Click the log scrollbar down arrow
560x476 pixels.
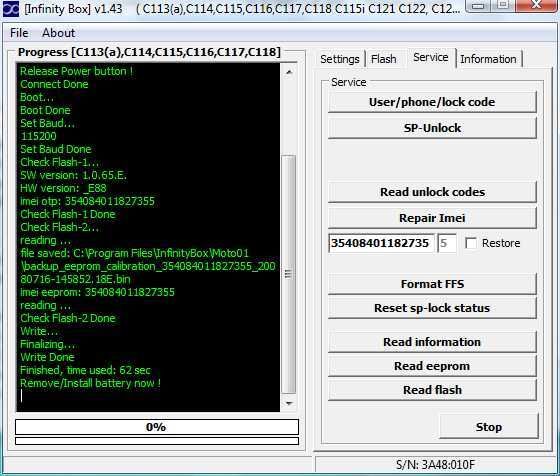click(289, 404)
